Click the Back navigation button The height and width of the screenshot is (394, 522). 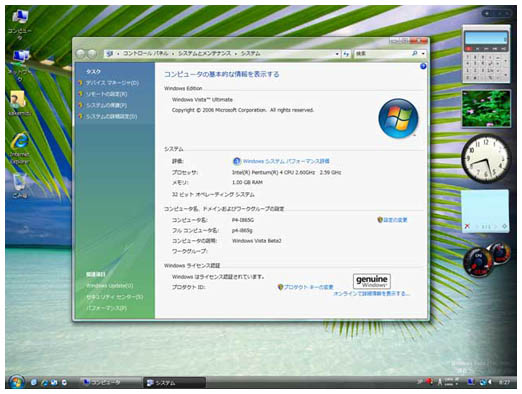coord(81,53)
